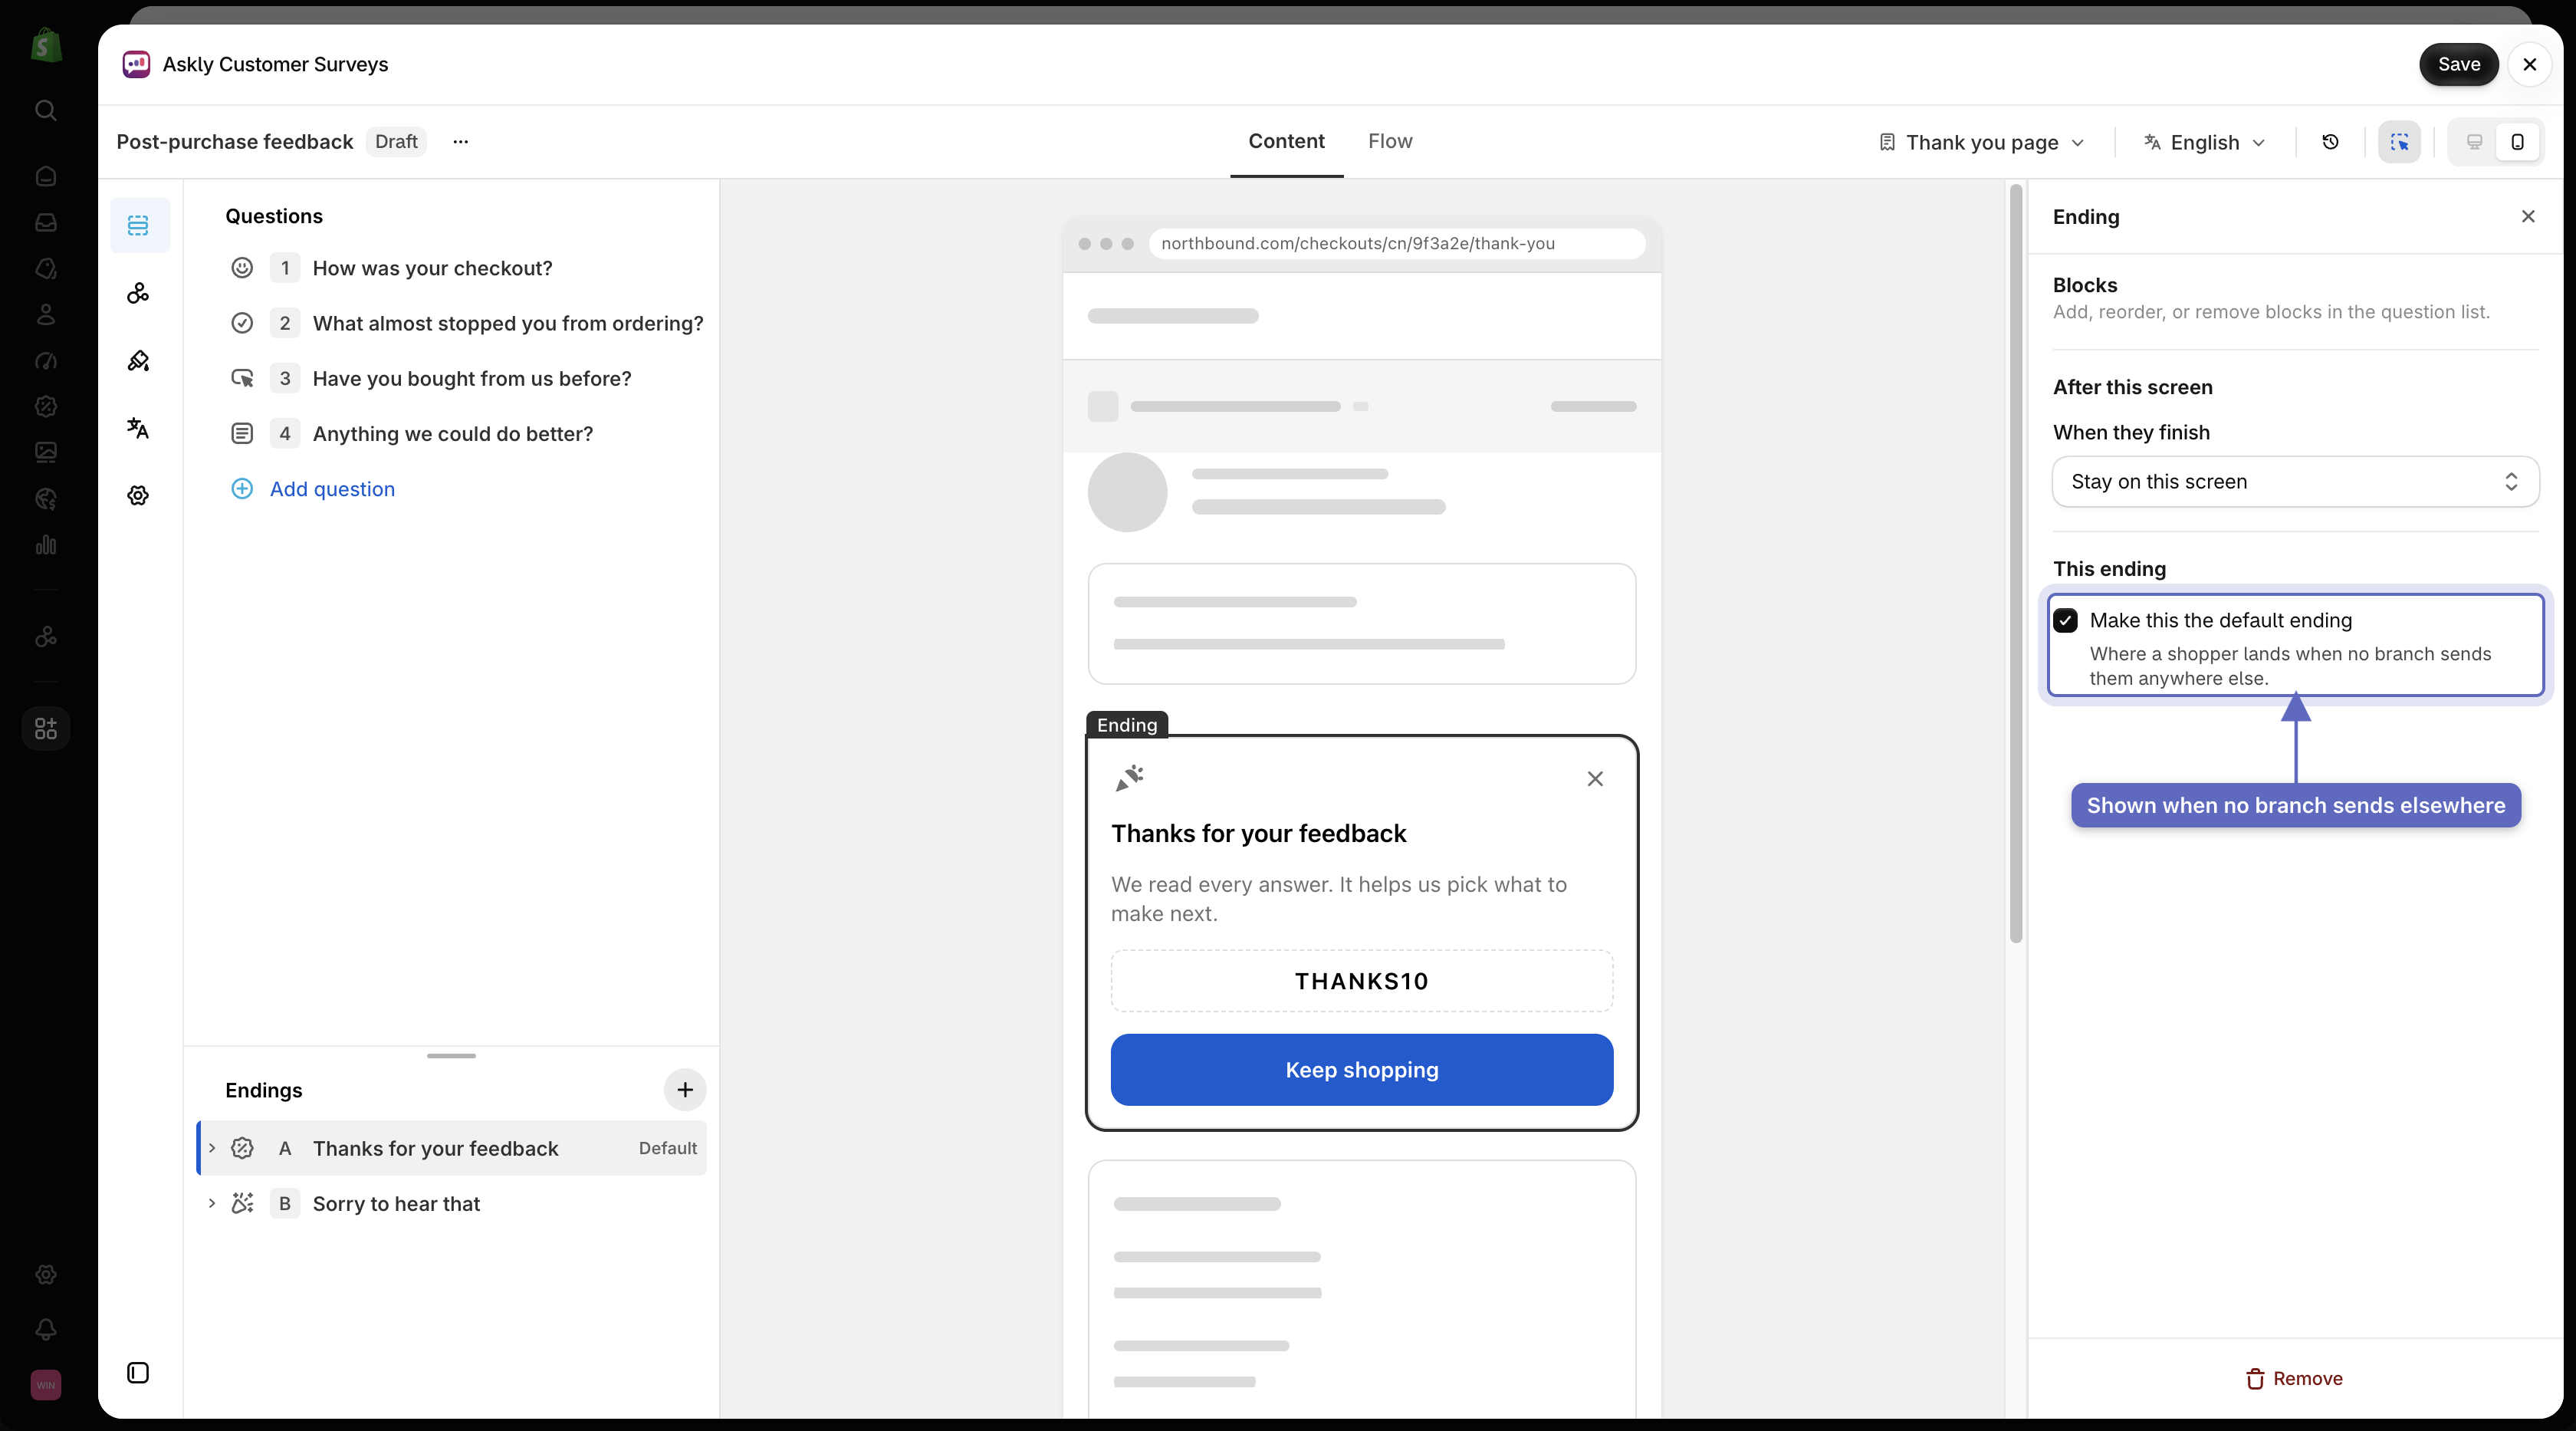Uncheck Make this the default ending

tap(2066, 621)
